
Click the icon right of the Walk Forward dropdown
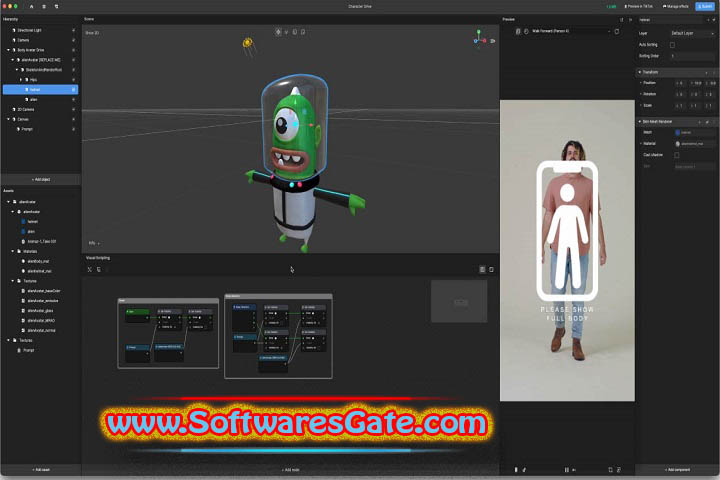(617, 31)
